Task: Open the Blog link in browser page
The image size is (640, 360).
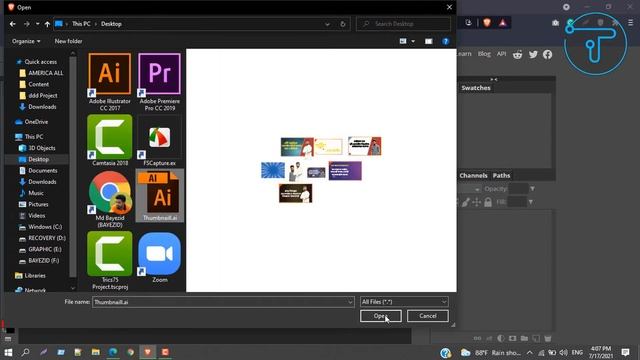Action: 484,54
